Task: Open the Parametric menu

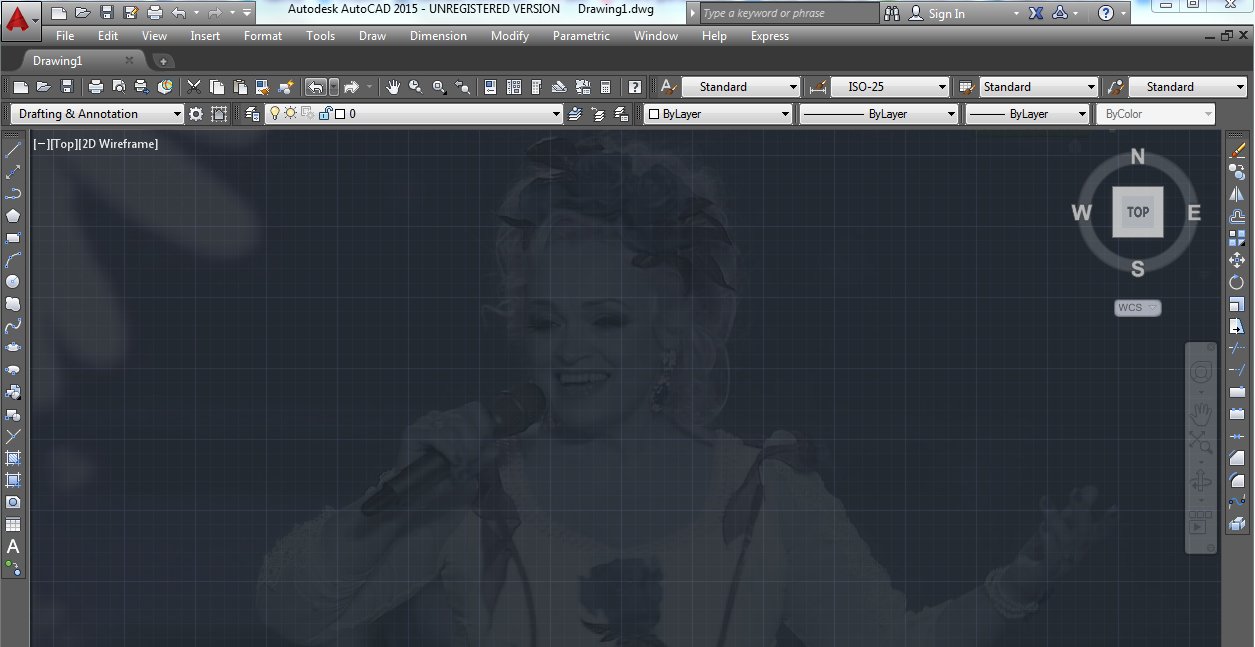Action: coord(581,36)
